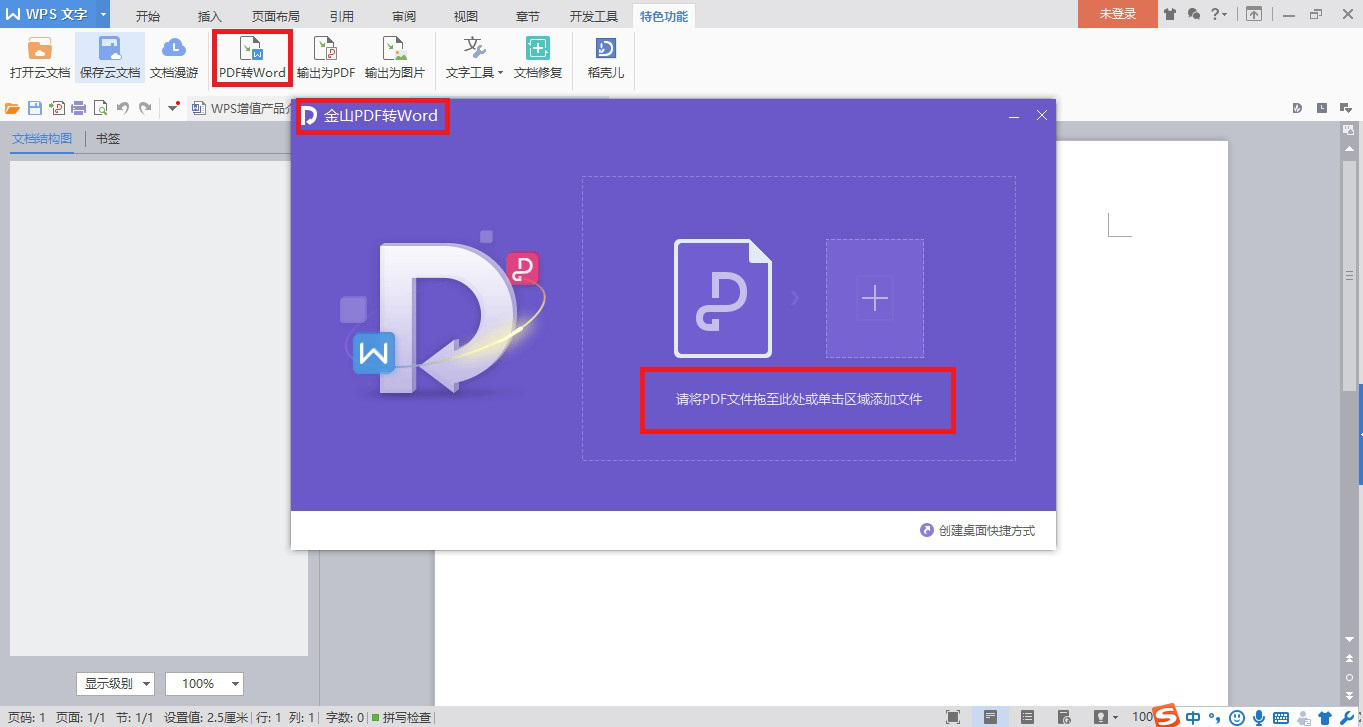
Task: Click the PDF转Word ribbon icon
Action: (252, 57)
